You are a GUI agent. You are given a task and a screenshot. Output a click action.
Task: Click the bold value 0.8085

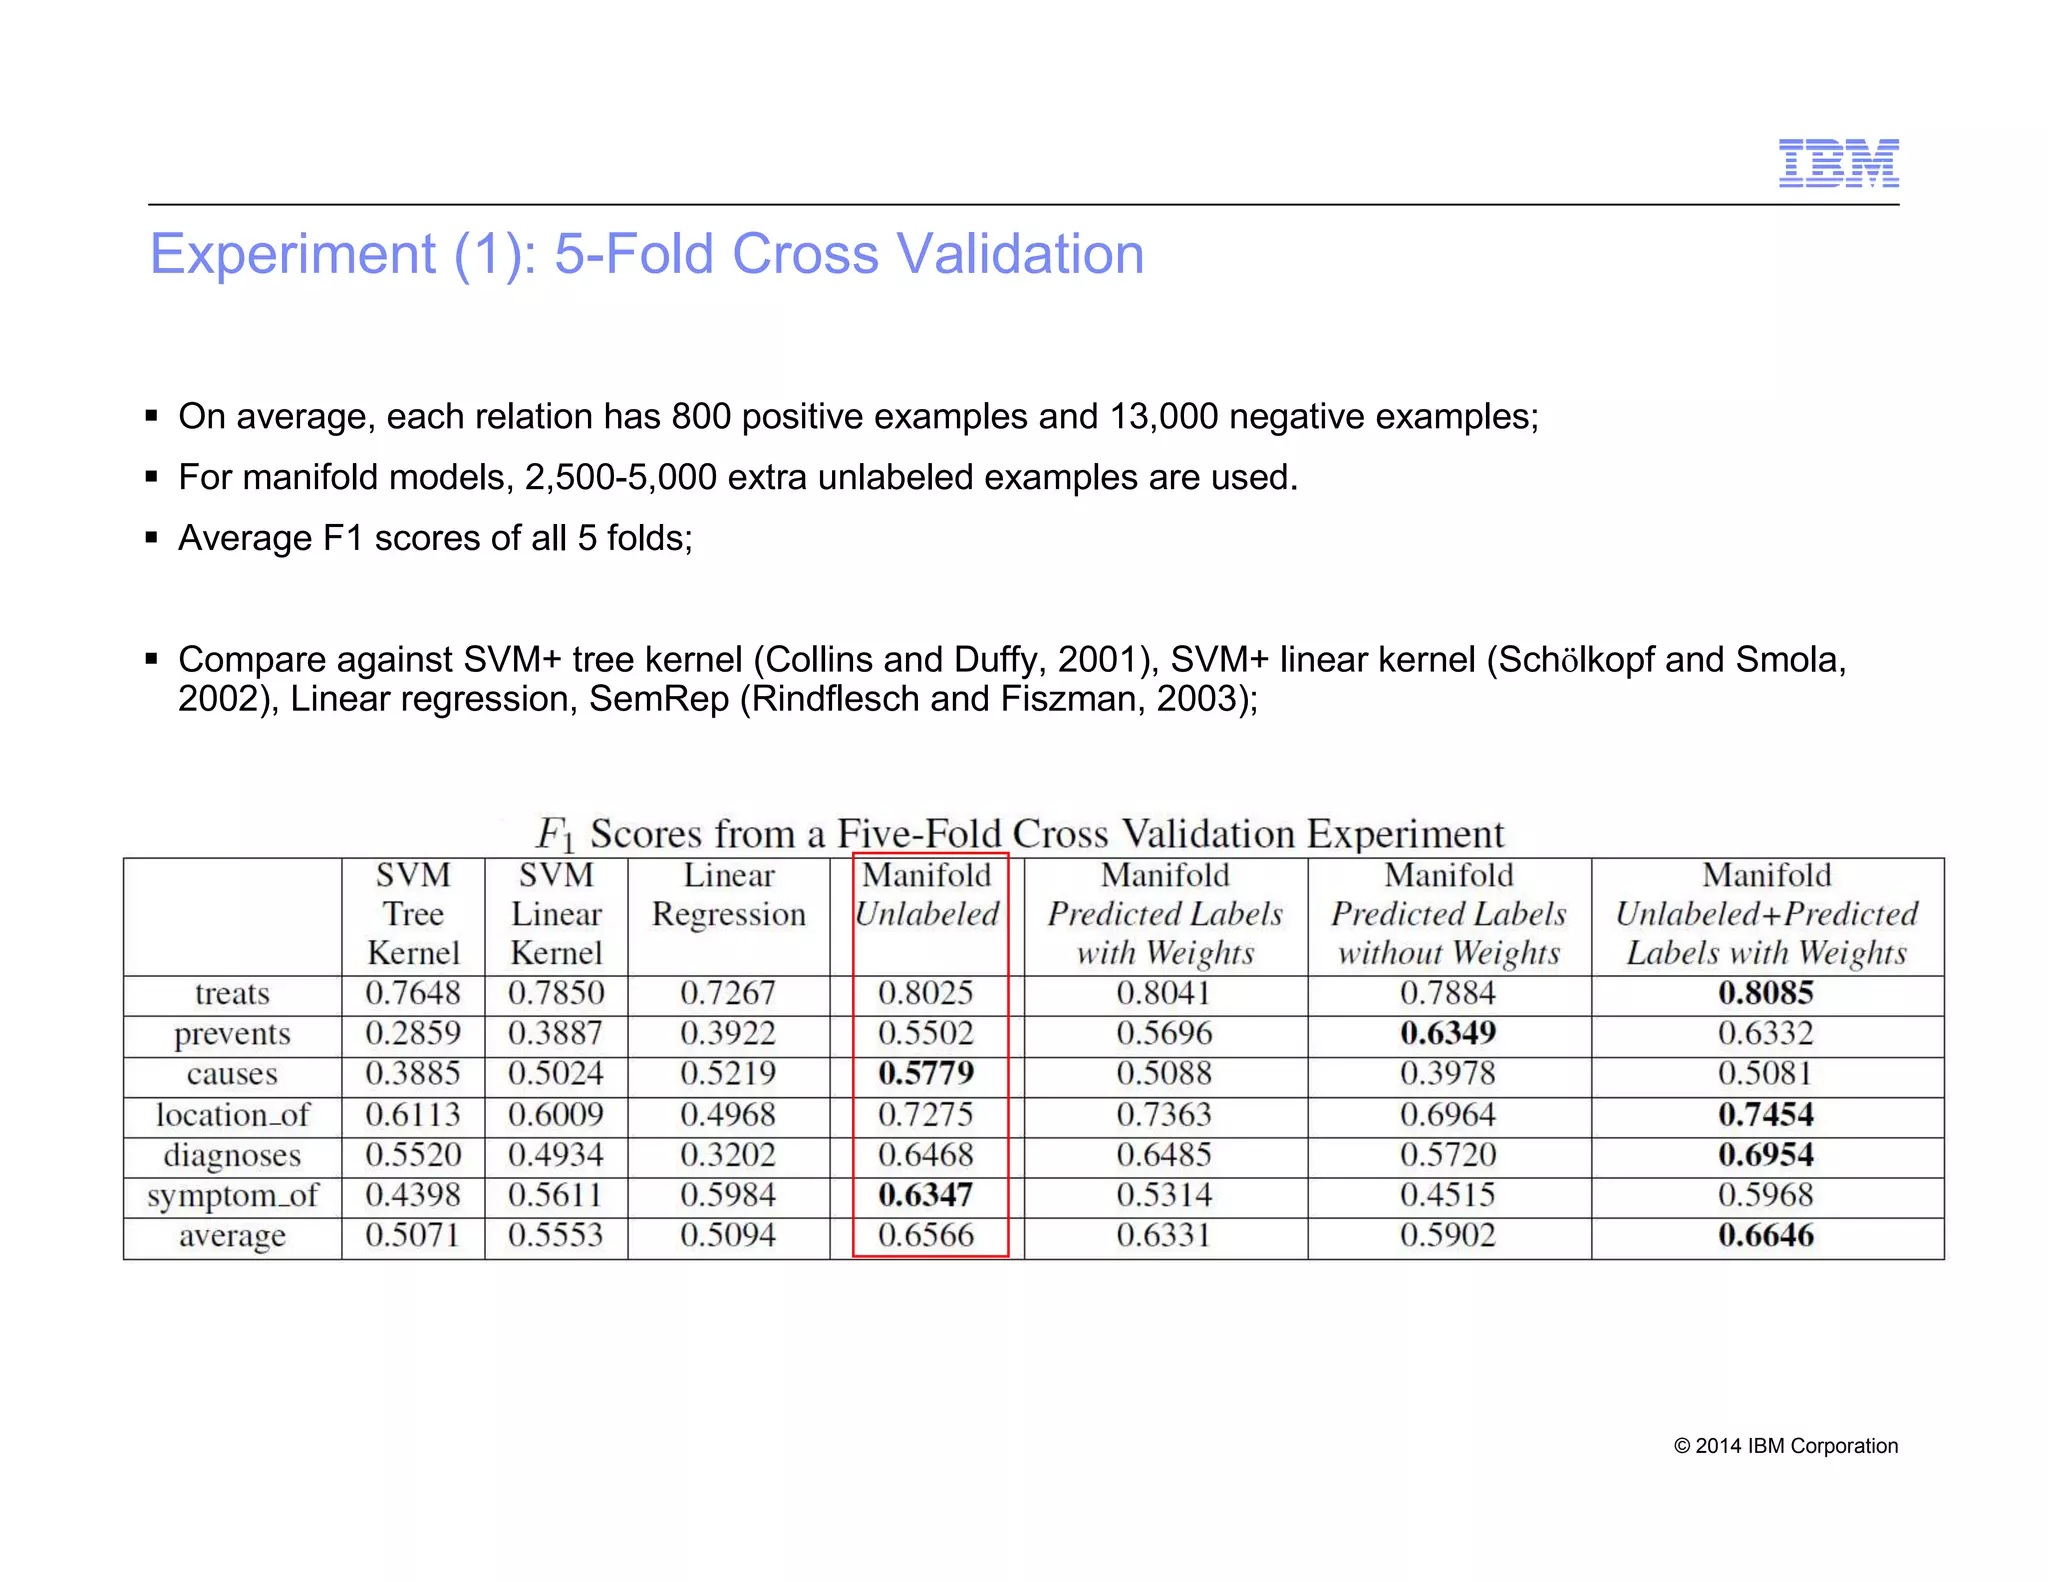(x=1766, y=993)
